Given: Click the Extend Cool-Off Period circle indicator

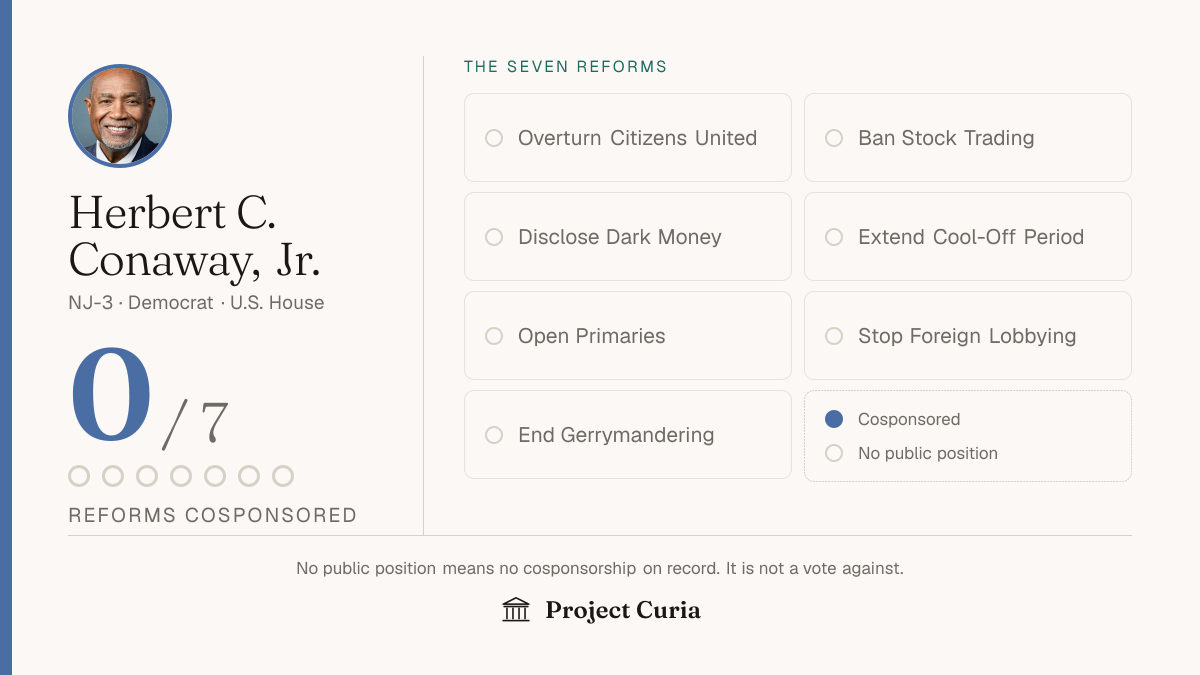Looking at the screenshot, I should coord(834,237).
